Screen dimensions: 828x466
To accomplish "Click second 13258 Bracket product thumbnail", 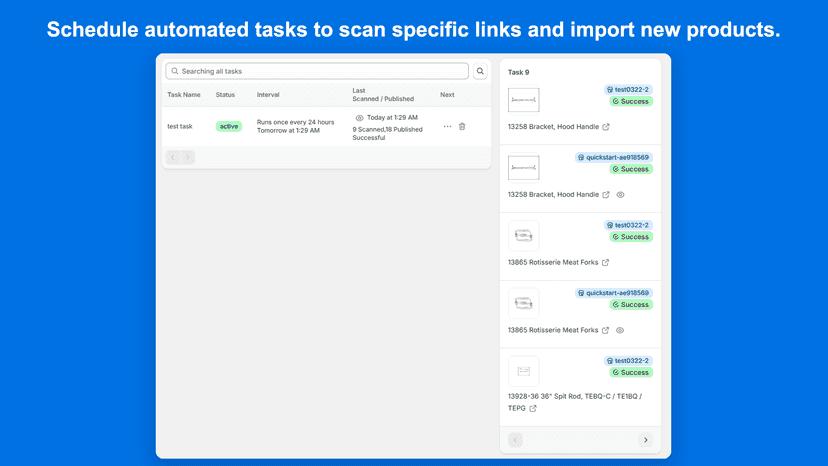I will click(x=523, y=167).
